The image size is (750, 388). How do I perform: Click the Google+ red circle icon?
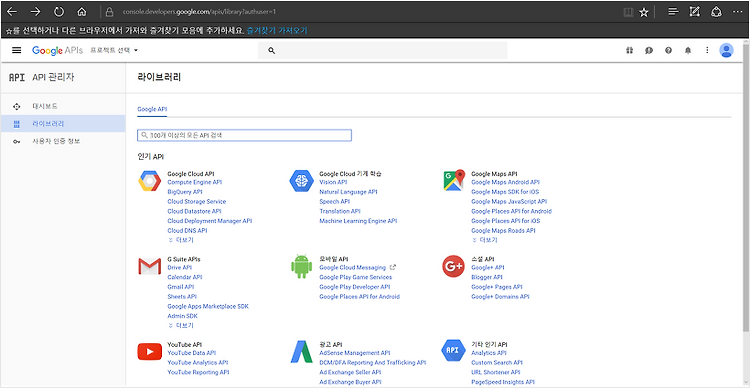click(453, 266)
